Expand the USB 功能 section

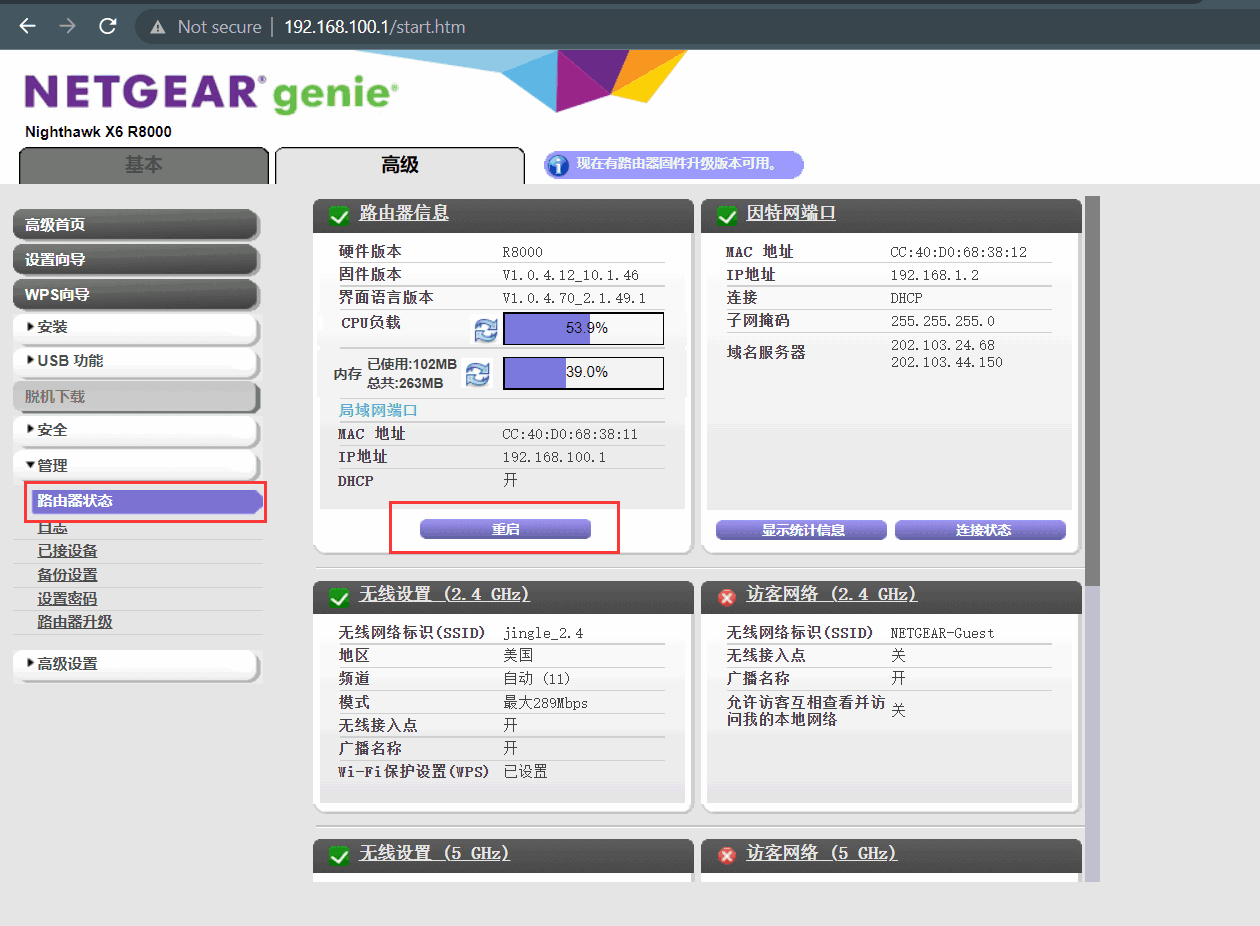136,361
